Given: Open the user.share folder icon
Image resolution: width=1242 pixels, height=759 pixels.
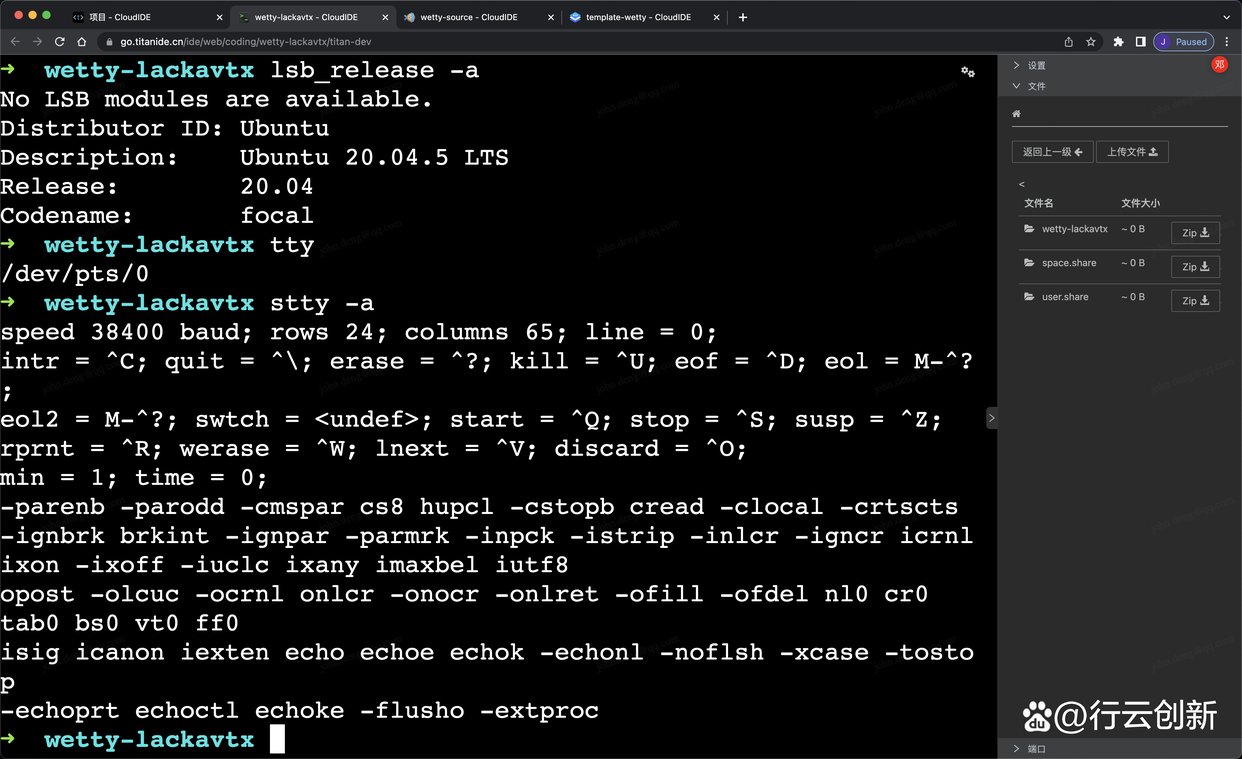Looking at the screenshot, I should 1028,296.
